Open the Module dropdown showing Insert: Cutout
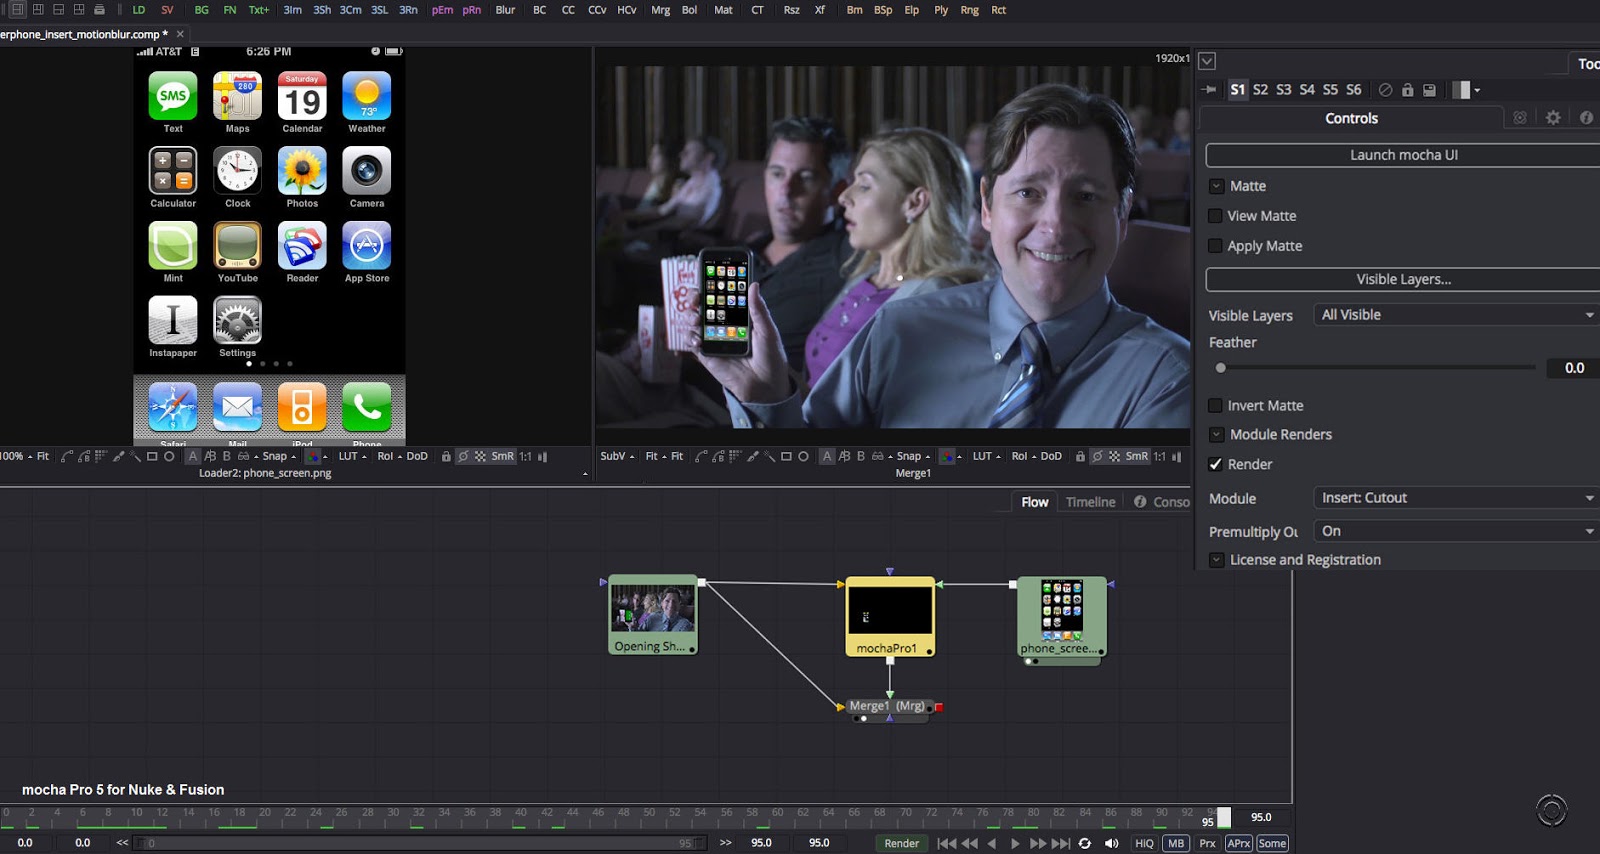The image size is (1600, 854). (1456, 498)
